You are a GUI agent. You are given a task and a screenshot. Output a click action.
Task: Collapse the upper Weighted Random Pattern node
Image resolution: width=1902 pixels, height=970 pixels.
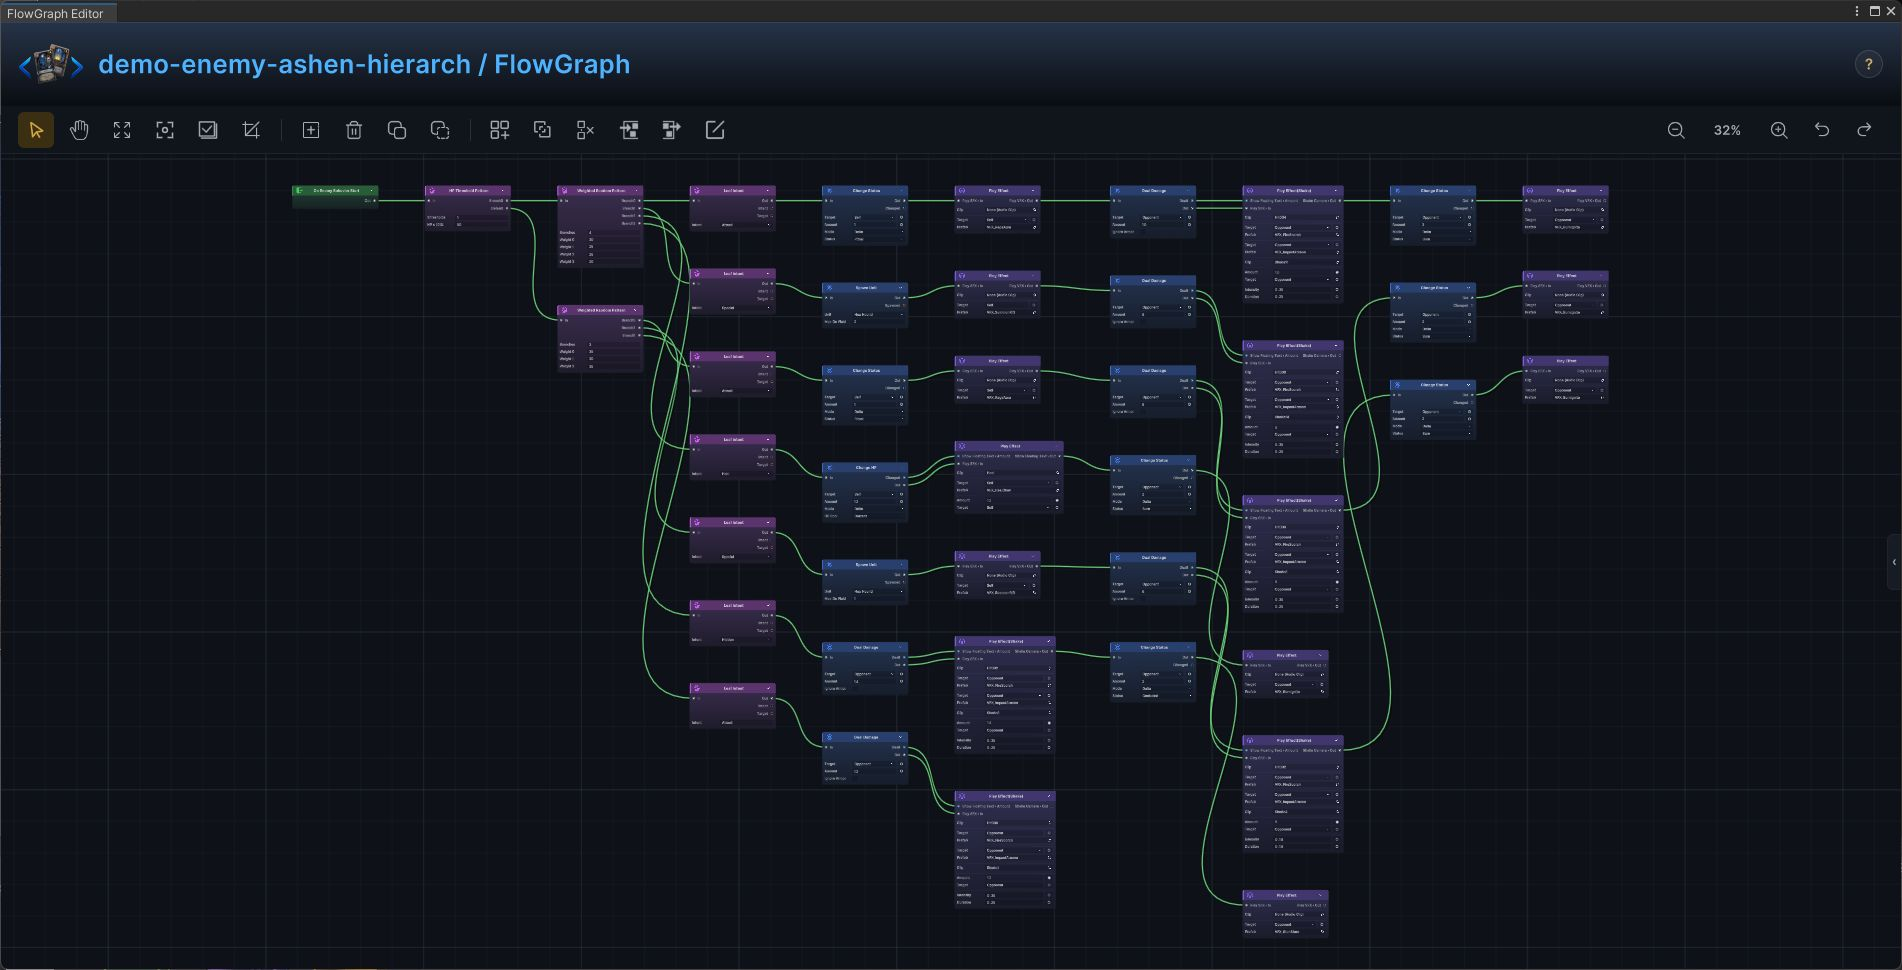tap(638, 190)
